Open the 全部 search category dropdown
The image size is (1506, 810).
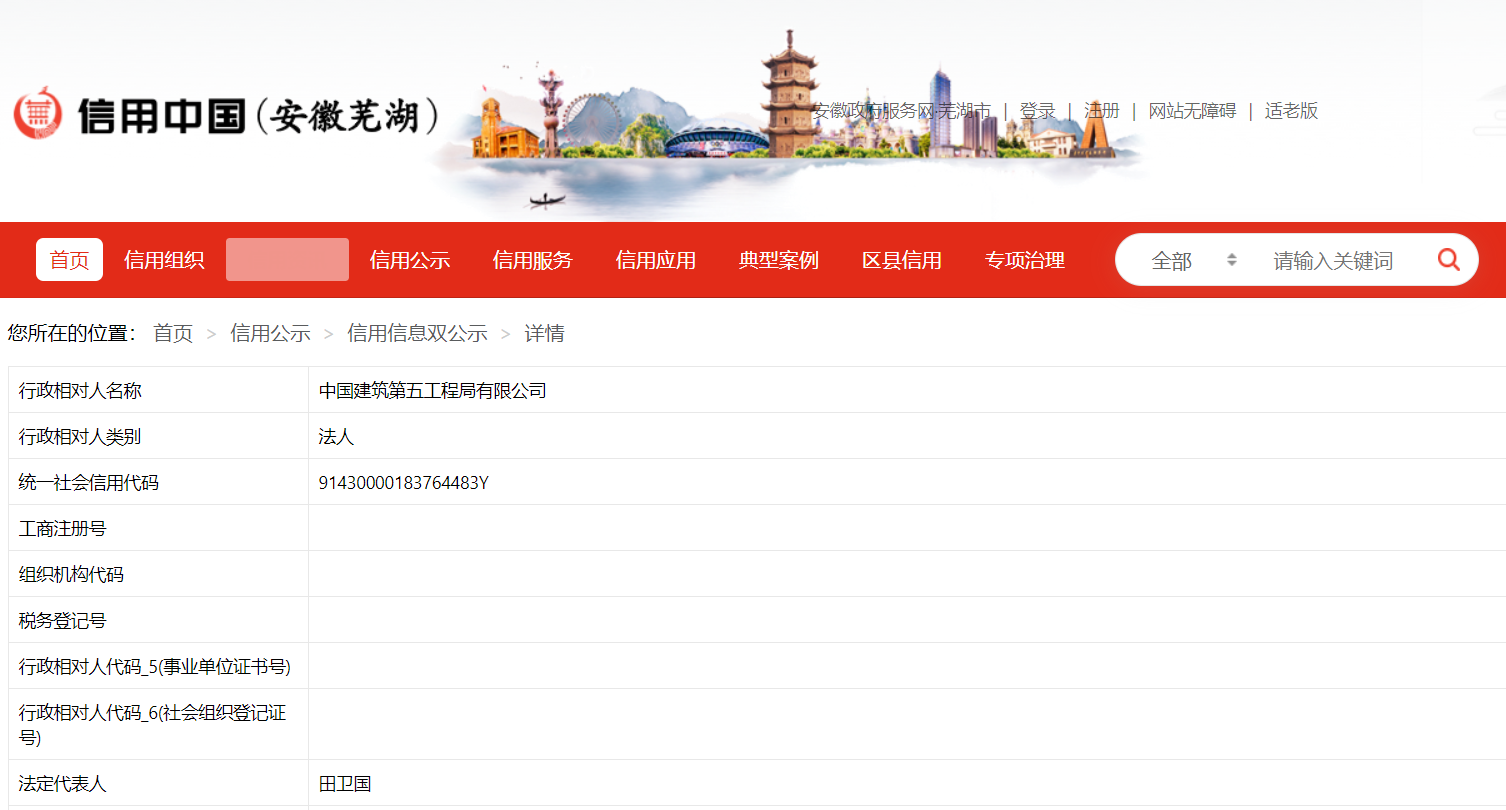click(x=1194, y=260)
